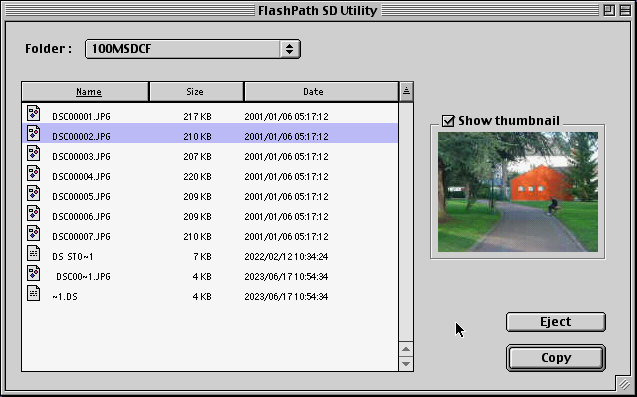Sort files by Name column header
This screenshot has width=637, height=397.
tap(85, 92)
